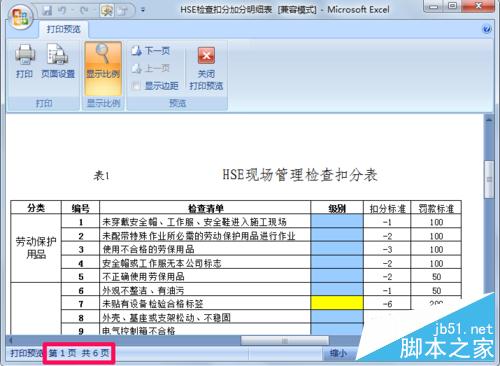
Task: Click horizontal scrollbar left arrow
Action: tap(11, 341)
